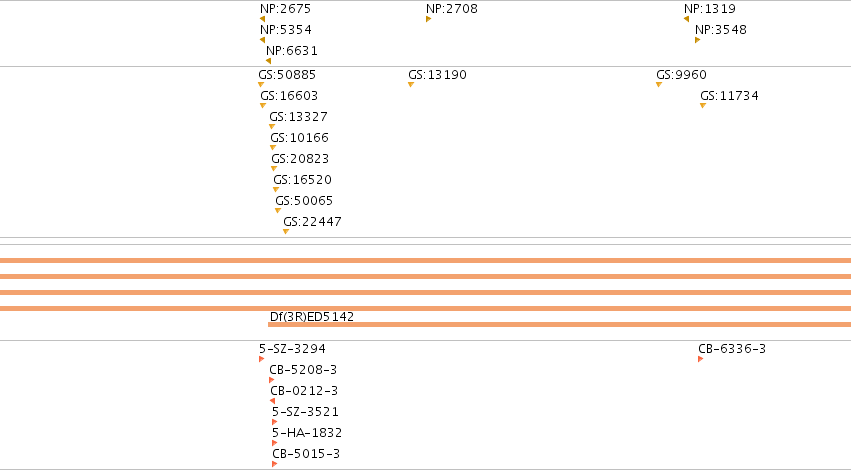This screenshot has width=851, height=470.
Task: Click the NP:6631 insertion marker triangle
Action: point(269,61)
